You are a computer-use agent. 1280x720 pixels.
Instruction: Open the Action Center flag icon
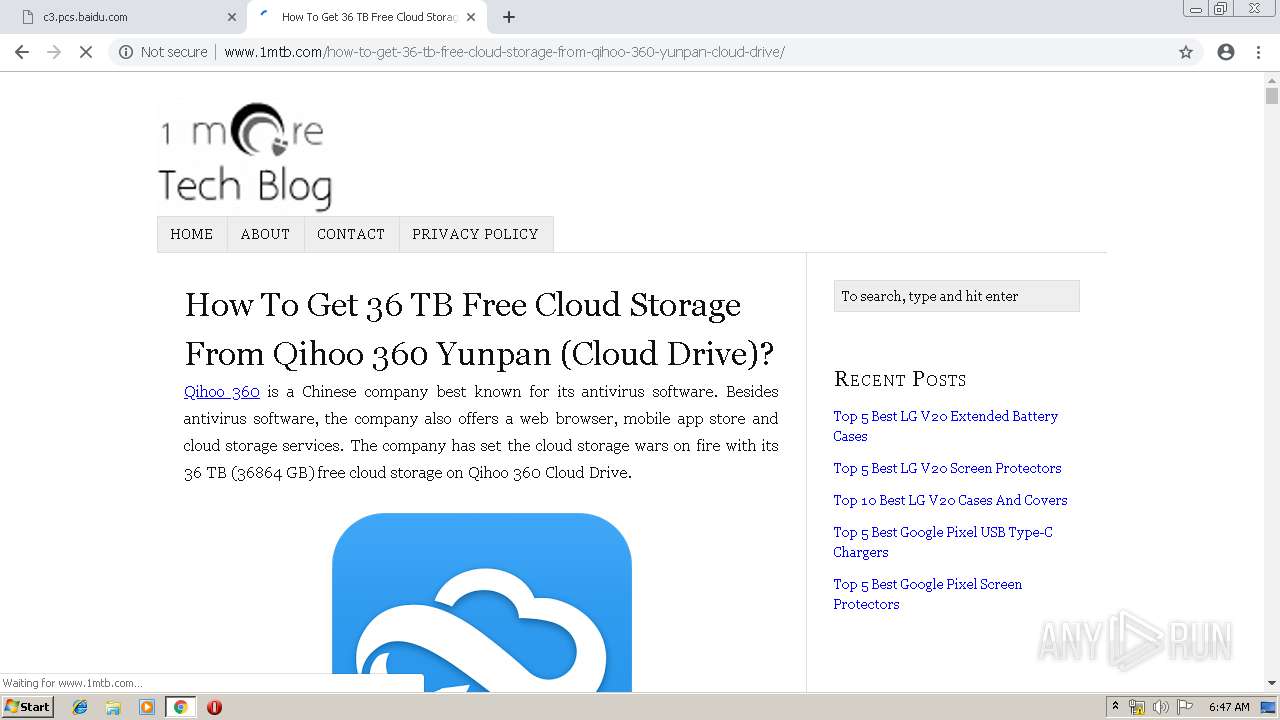click(1185, 707)
